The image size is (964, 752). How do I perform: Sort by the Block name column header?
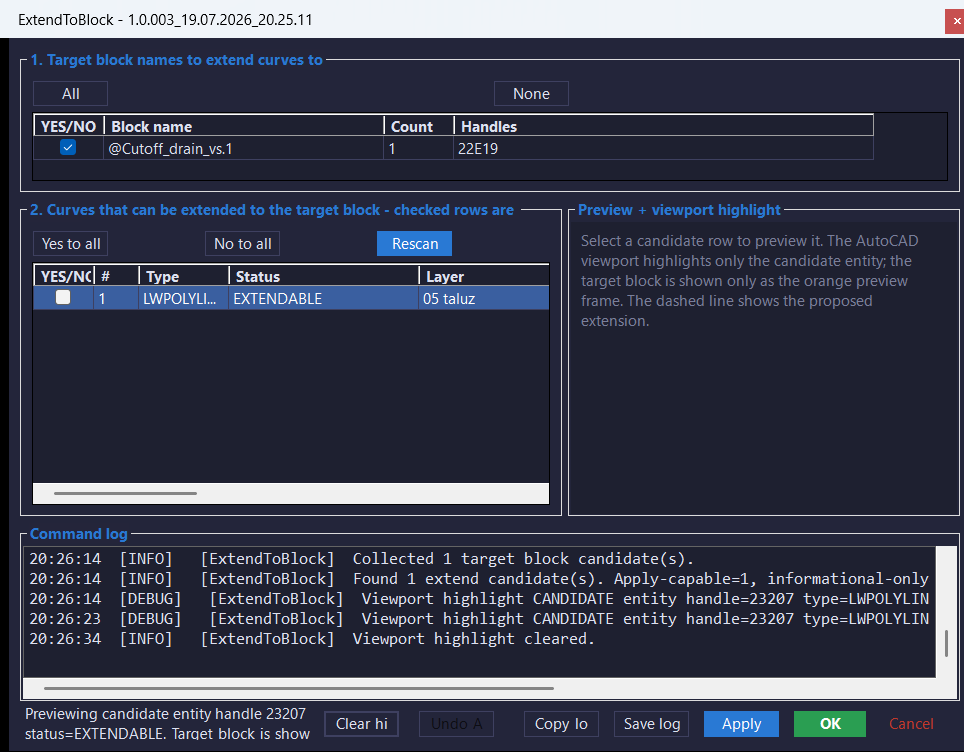tap(244, 126)
